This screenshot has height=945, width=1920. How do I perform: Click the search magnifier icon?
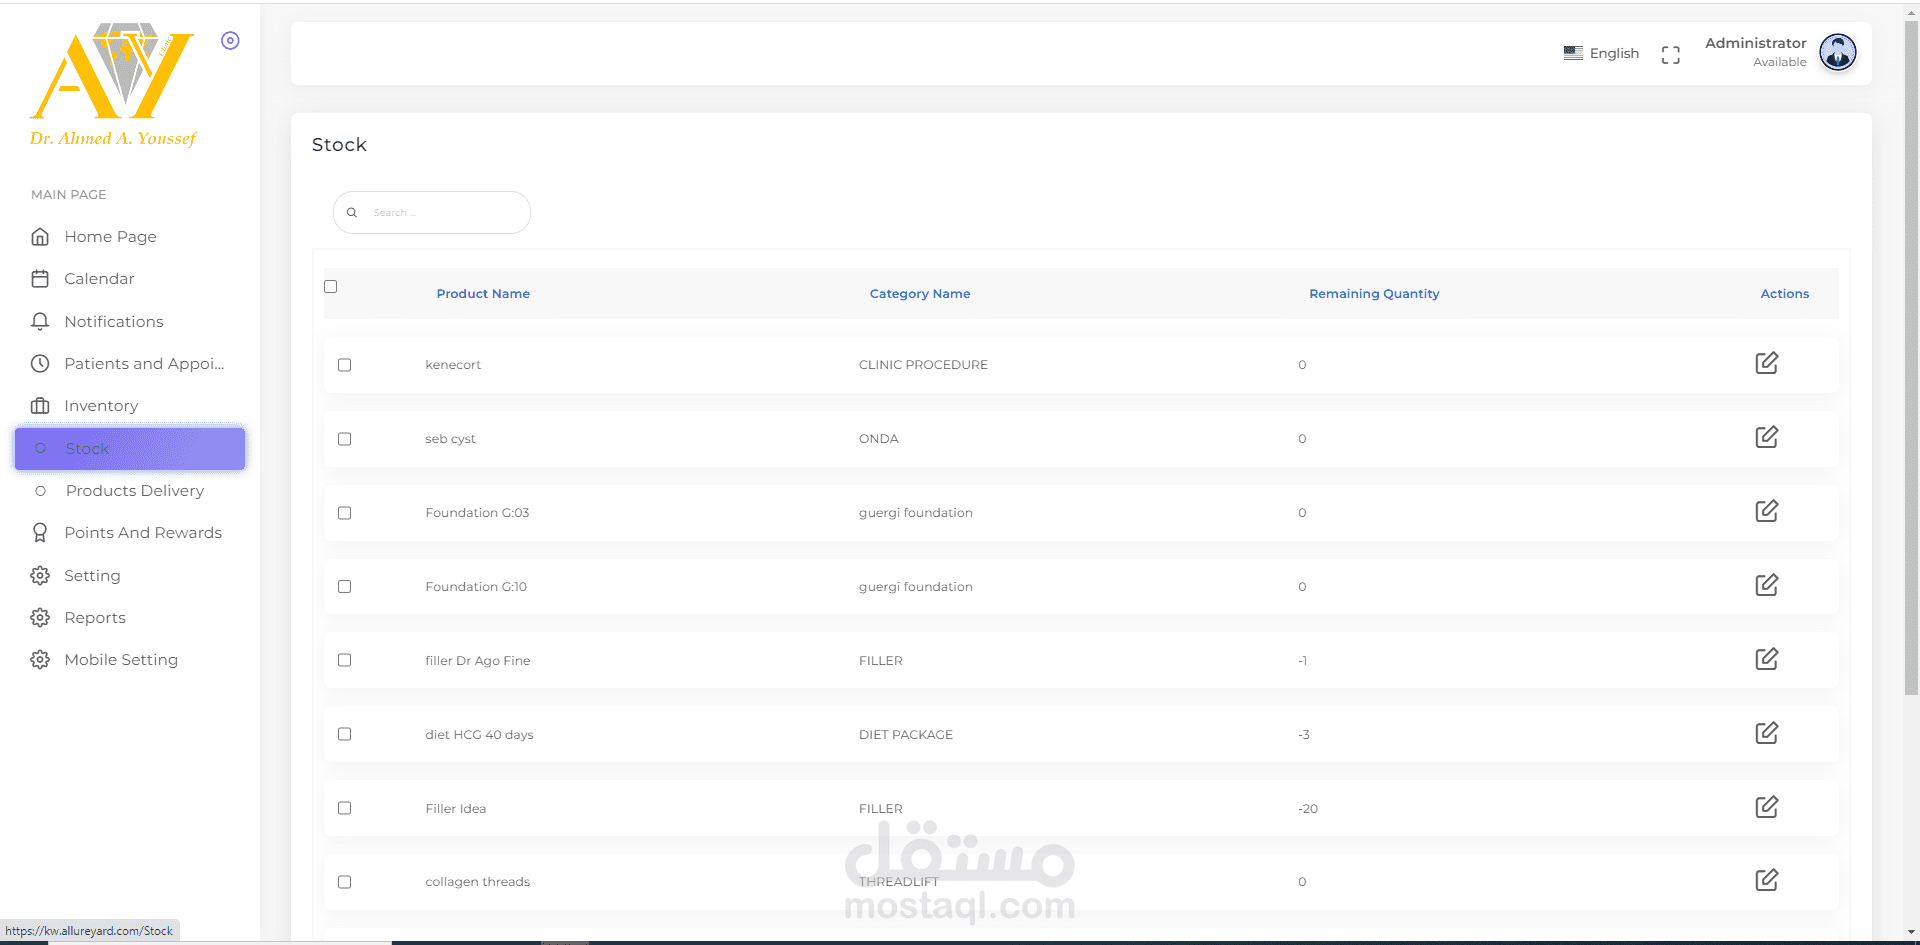[352, 212]
